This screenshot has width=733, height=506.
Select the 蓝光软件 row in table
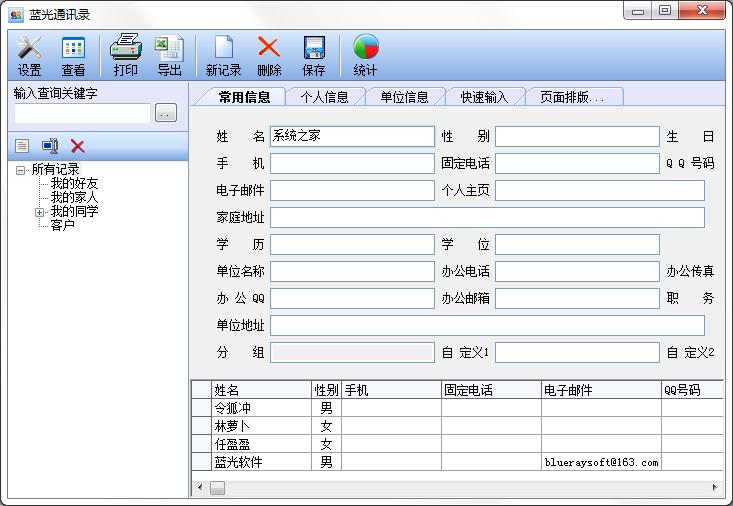pyautogui.click(x=262, y=462)
